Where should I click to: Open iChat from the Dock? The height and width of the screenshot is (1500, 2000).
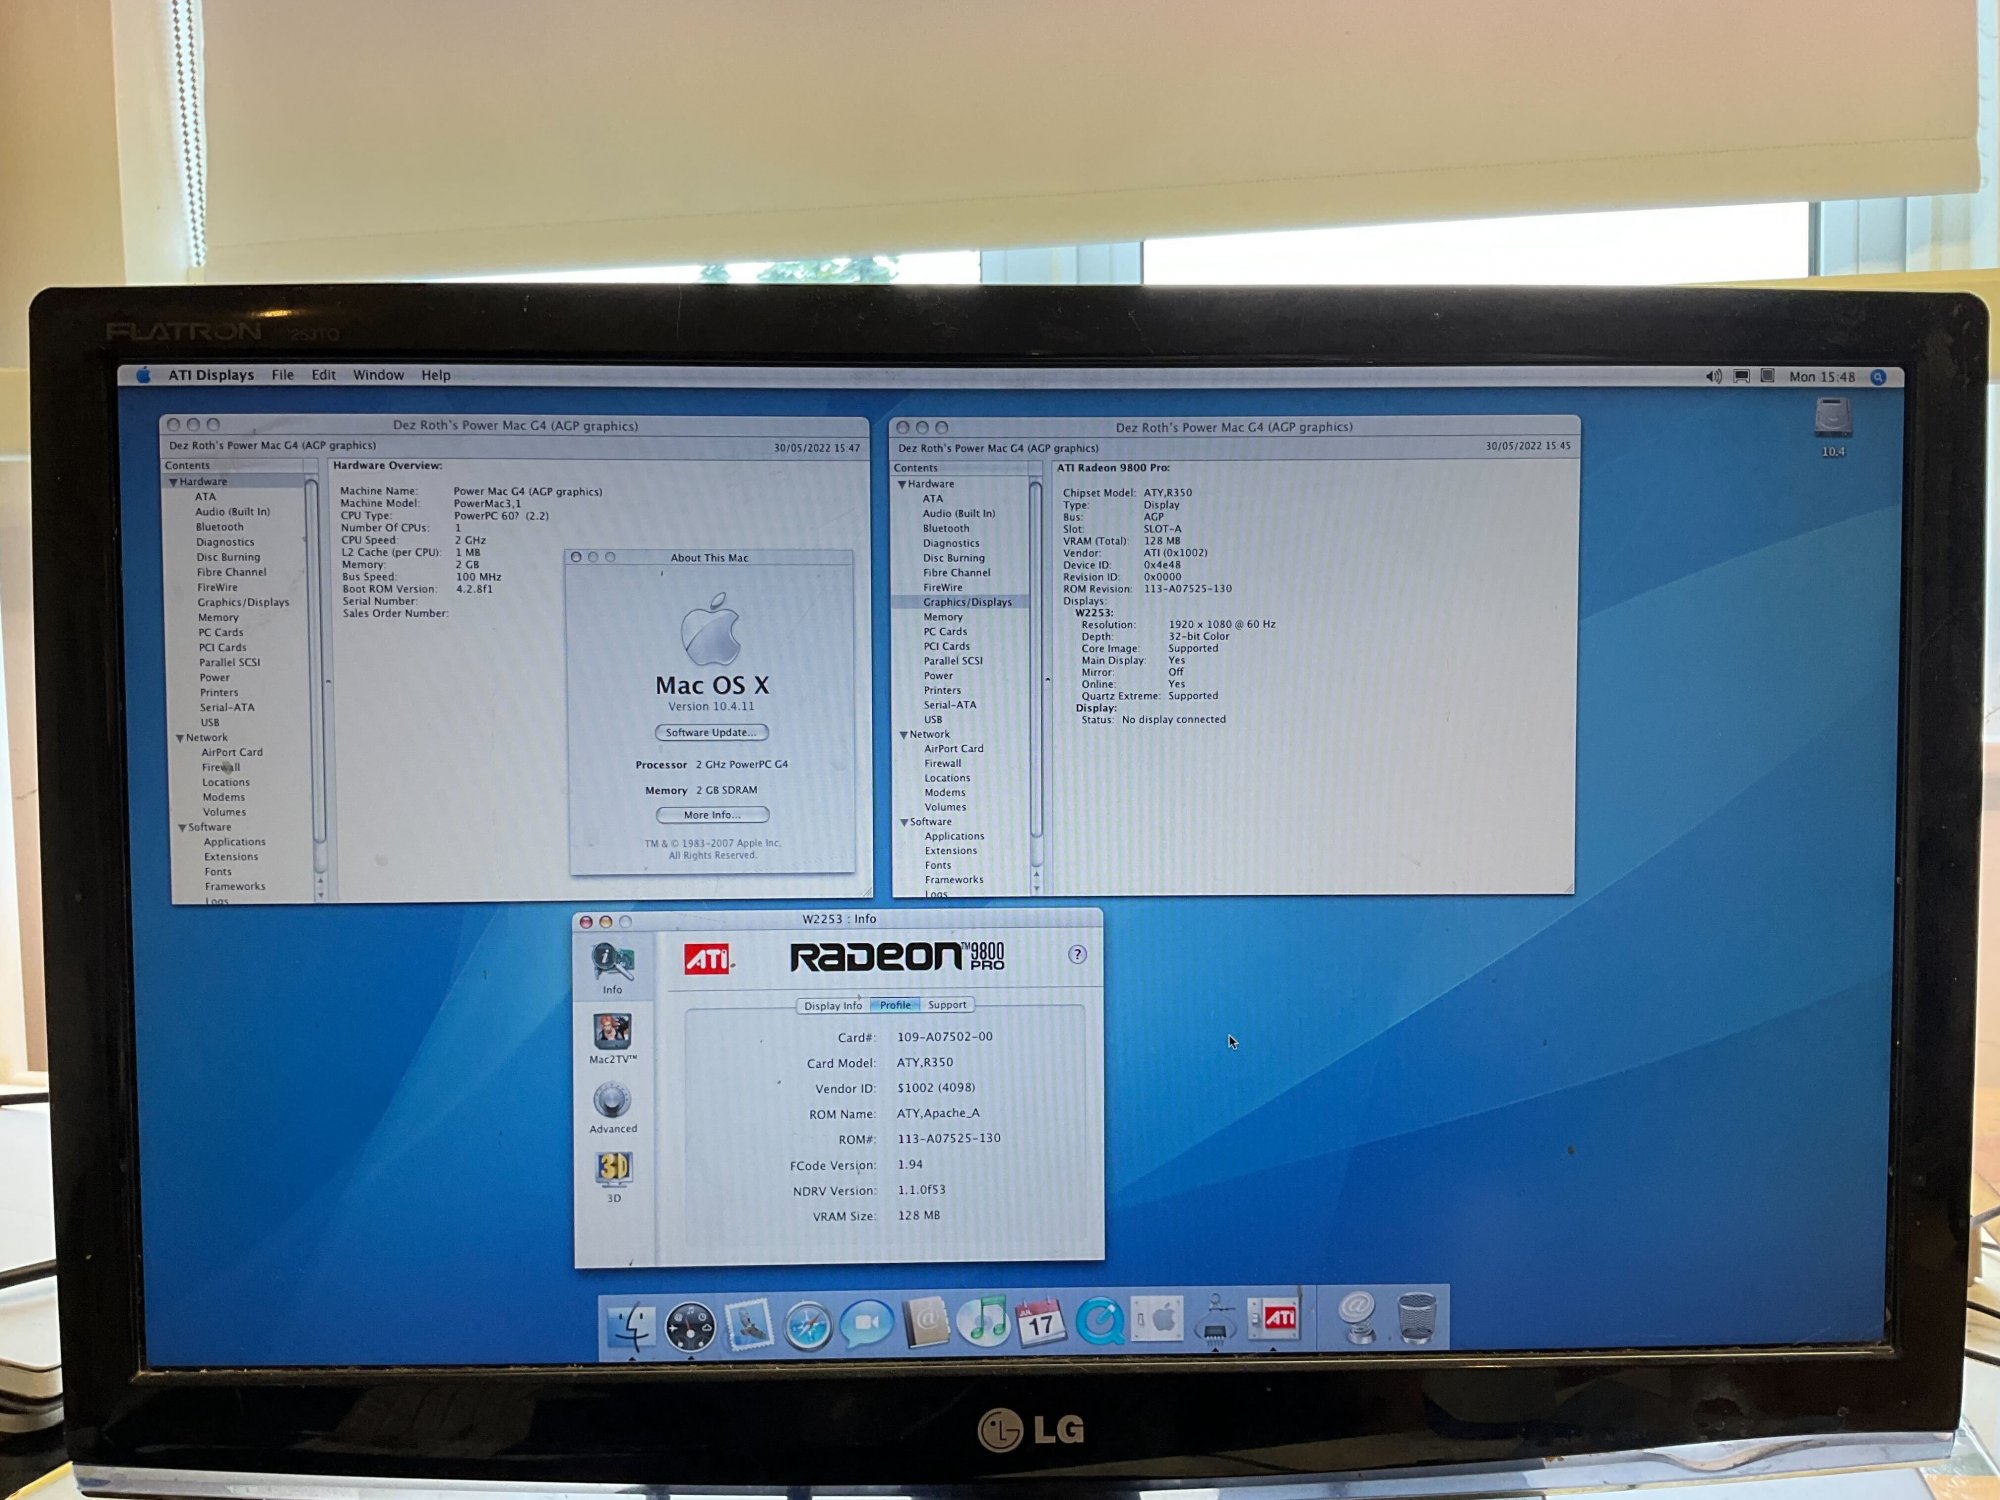tap(866, 1323)
